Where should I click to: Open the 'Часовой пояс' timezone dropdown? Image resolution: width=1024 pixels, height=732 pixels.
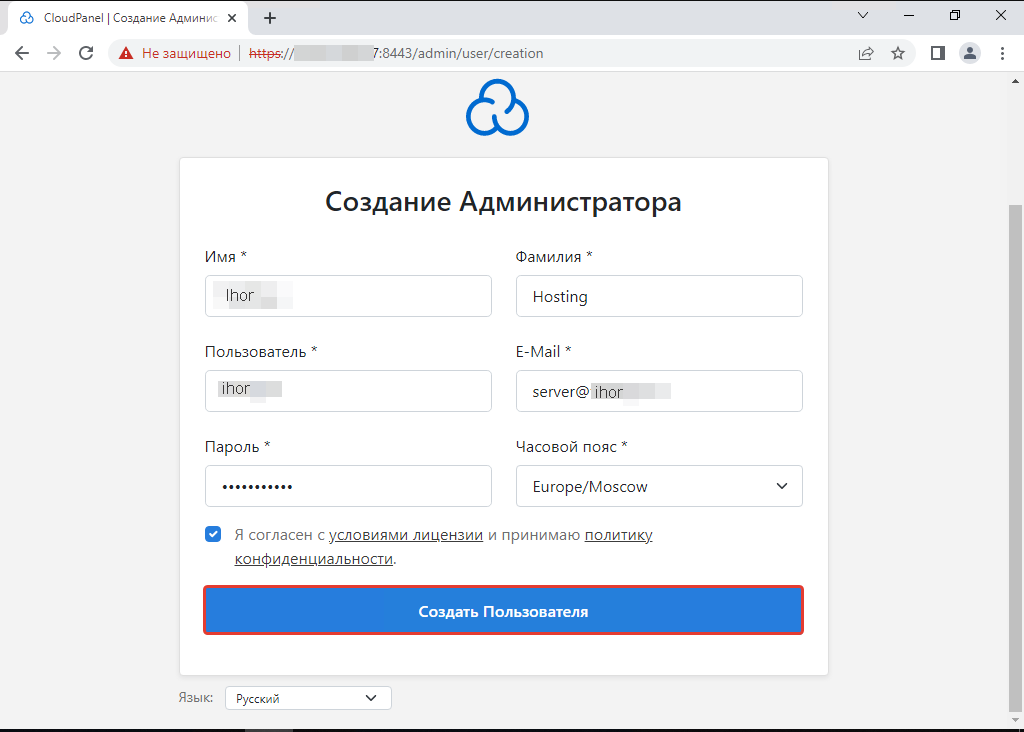click(659, 486)
